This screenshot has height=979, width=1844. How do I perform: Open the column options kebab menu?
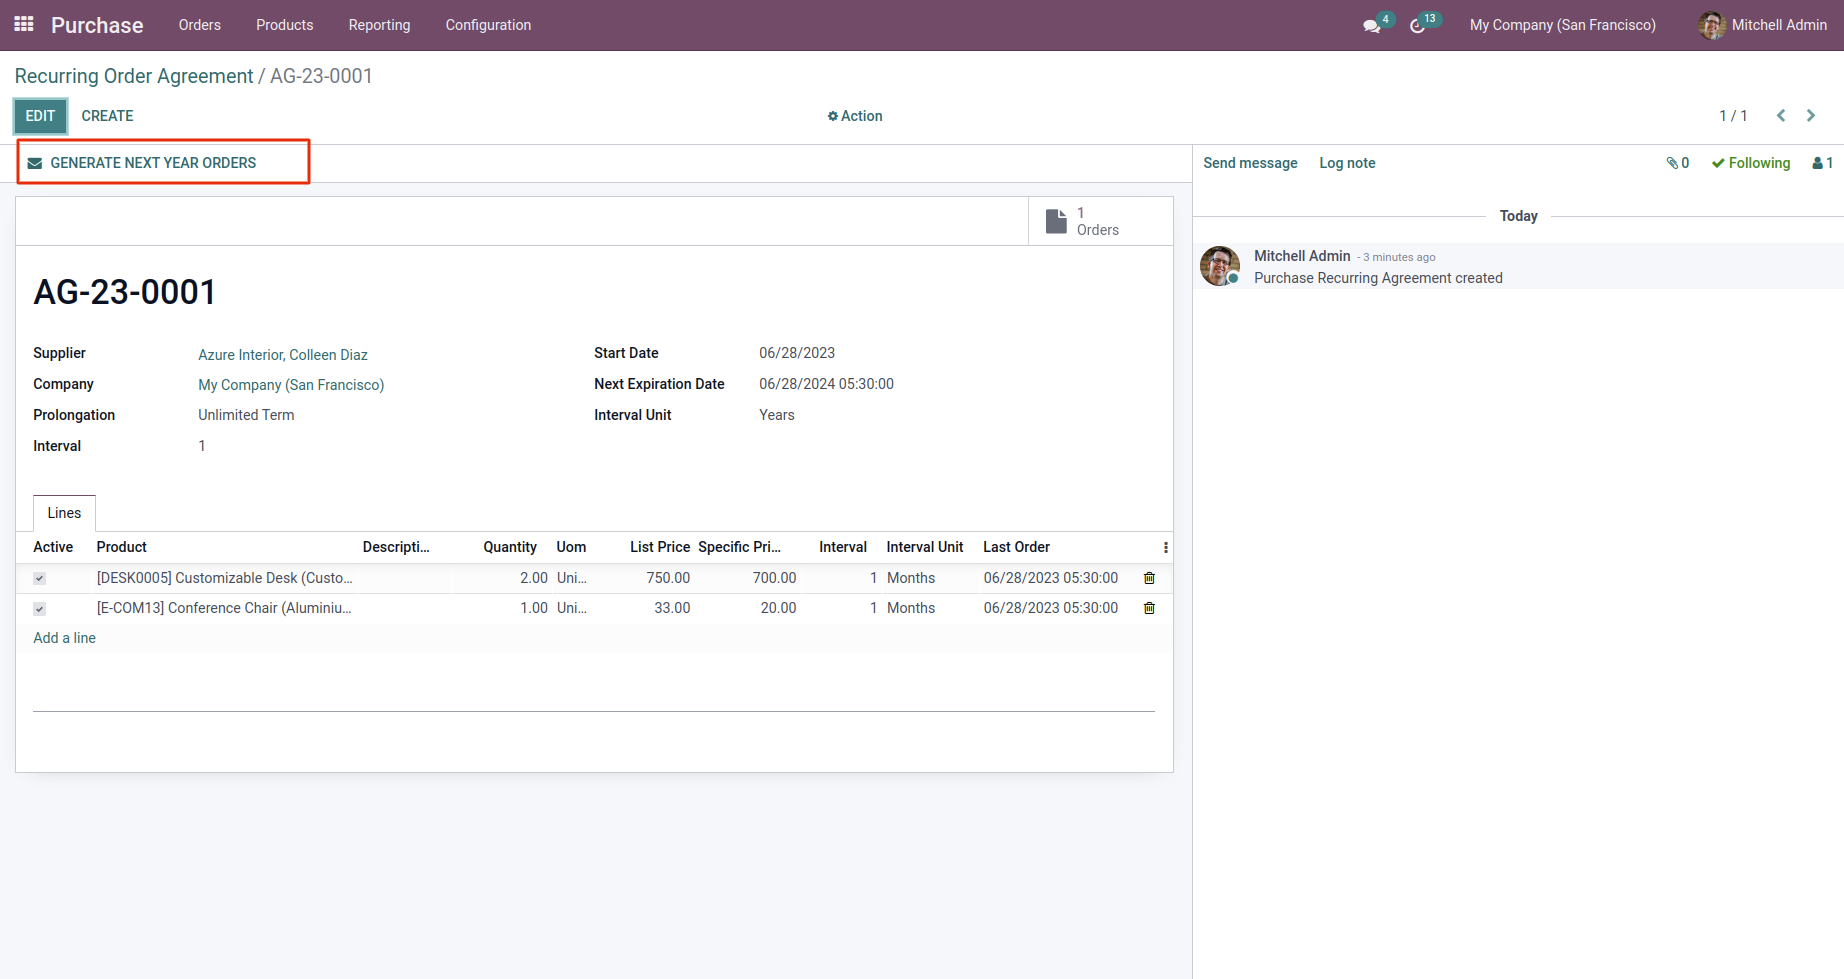1165,547
